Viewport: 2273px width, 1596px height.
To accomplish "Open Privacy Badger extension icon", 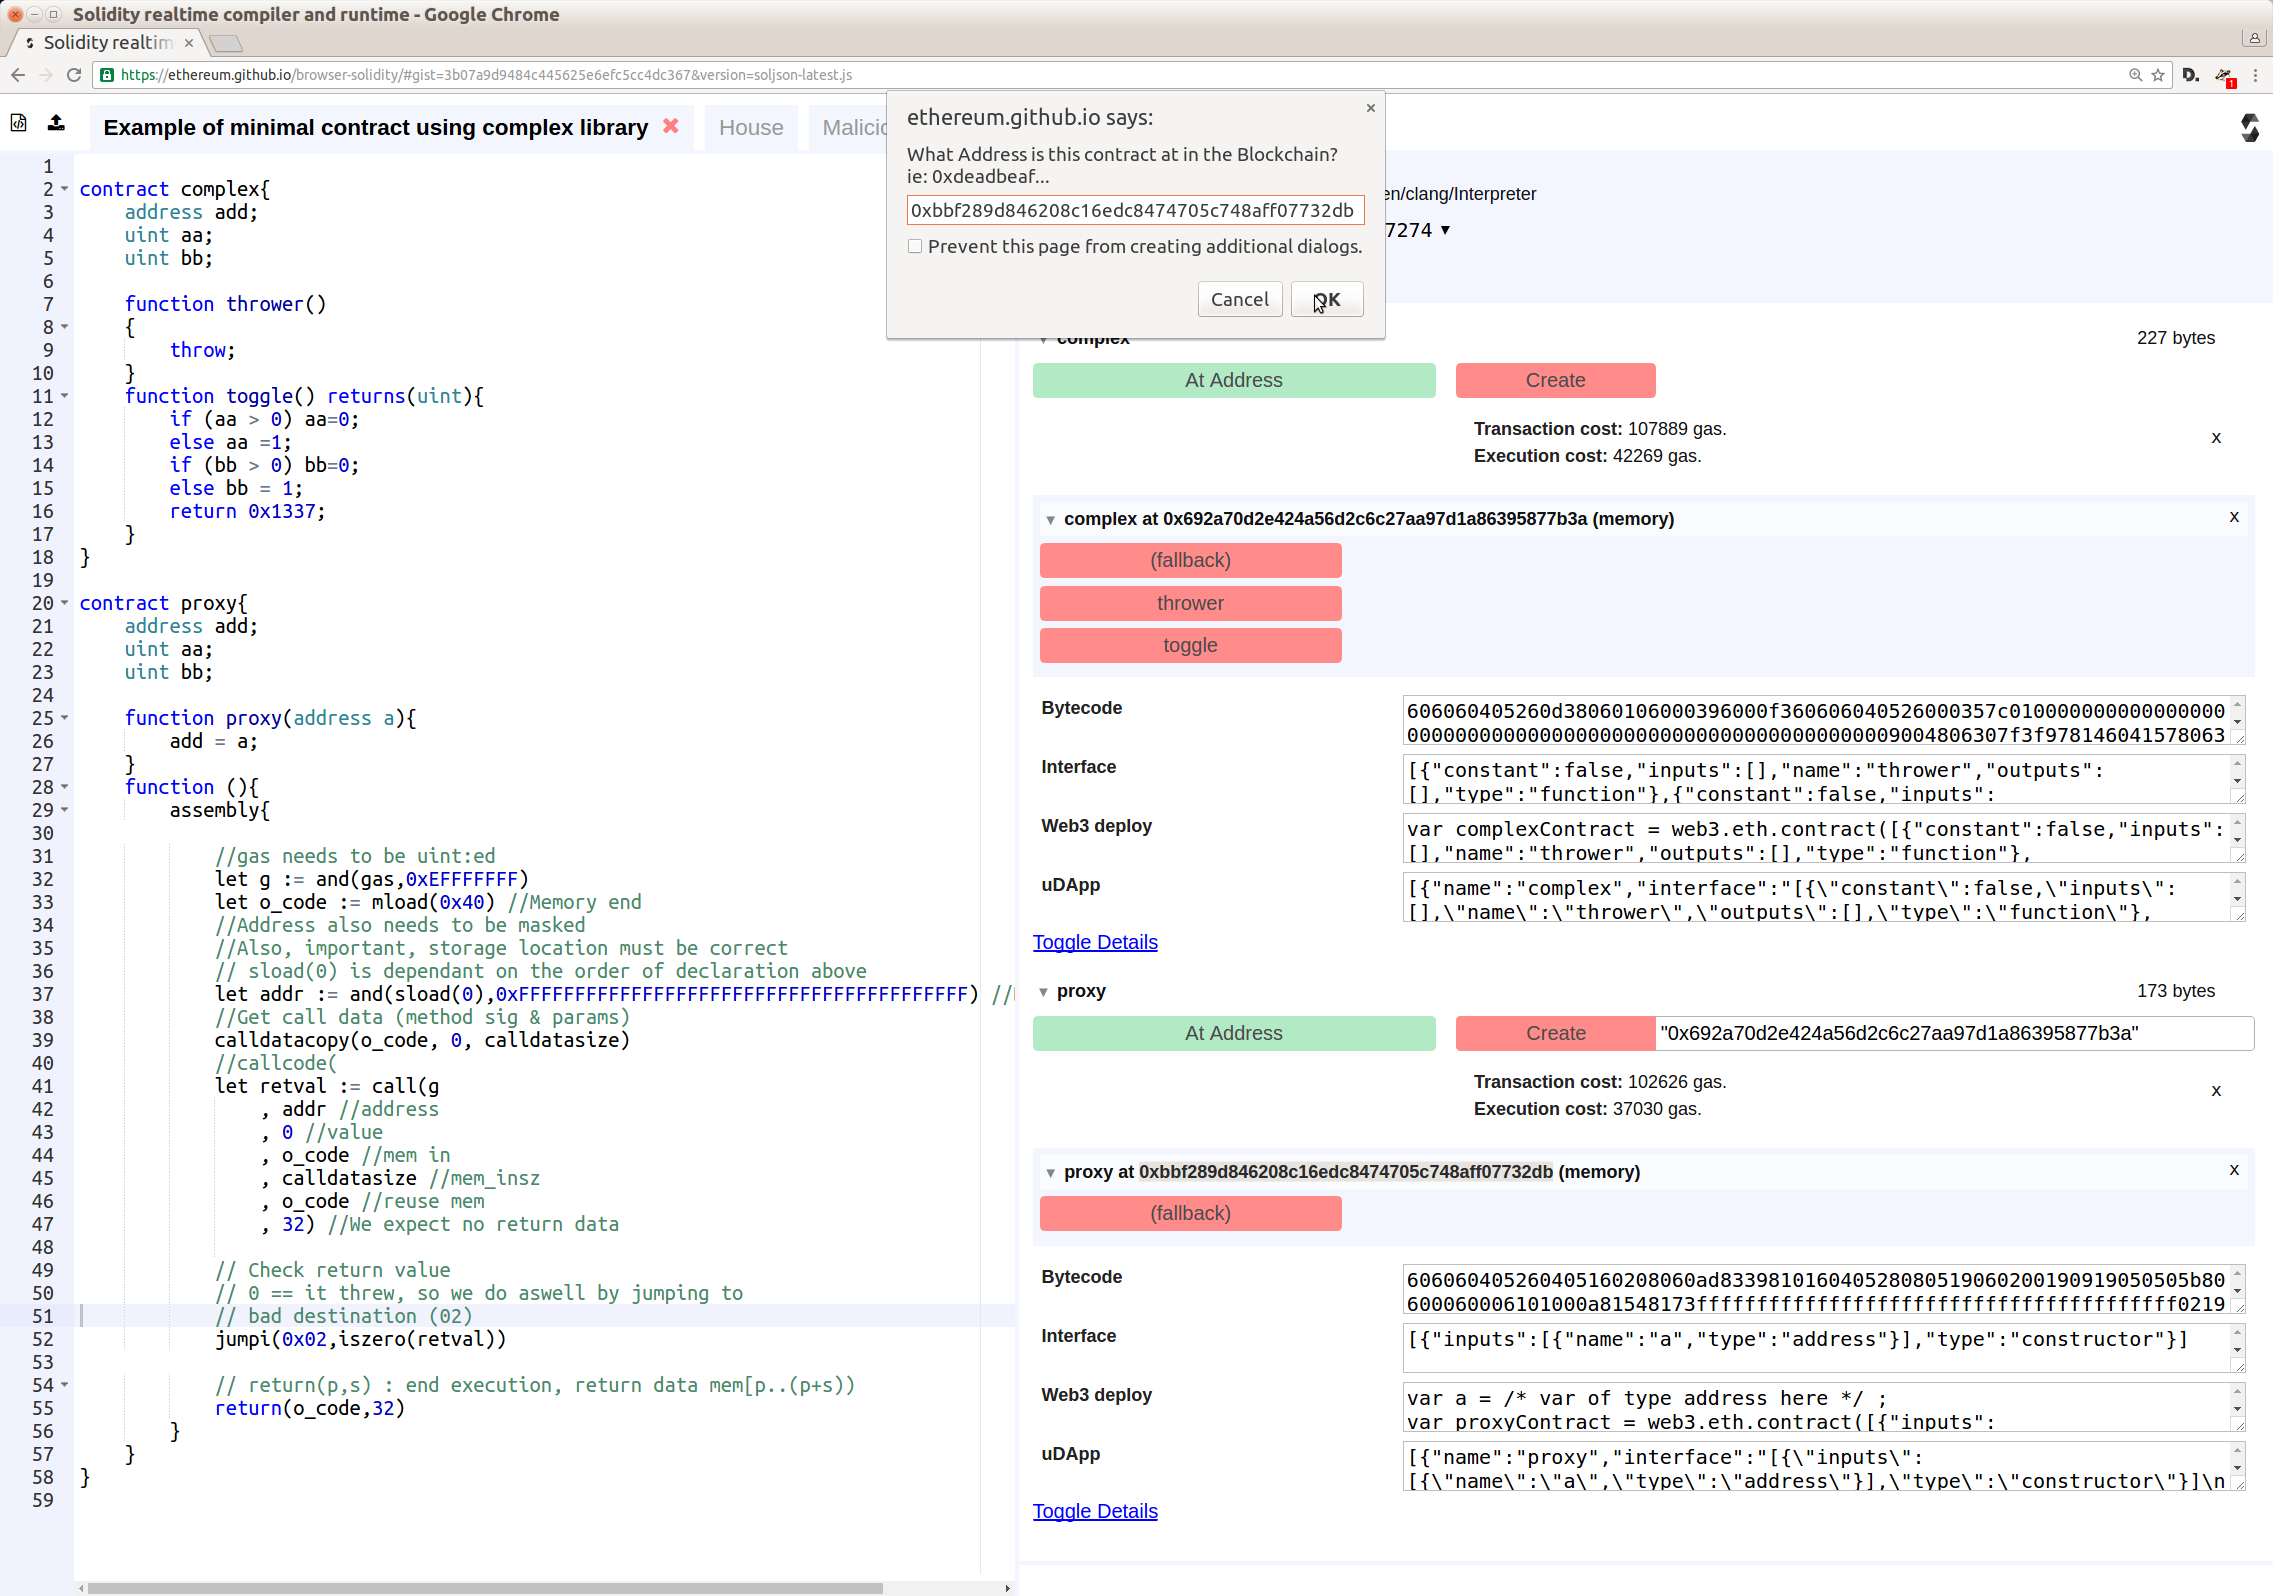I will [2224, 76].
